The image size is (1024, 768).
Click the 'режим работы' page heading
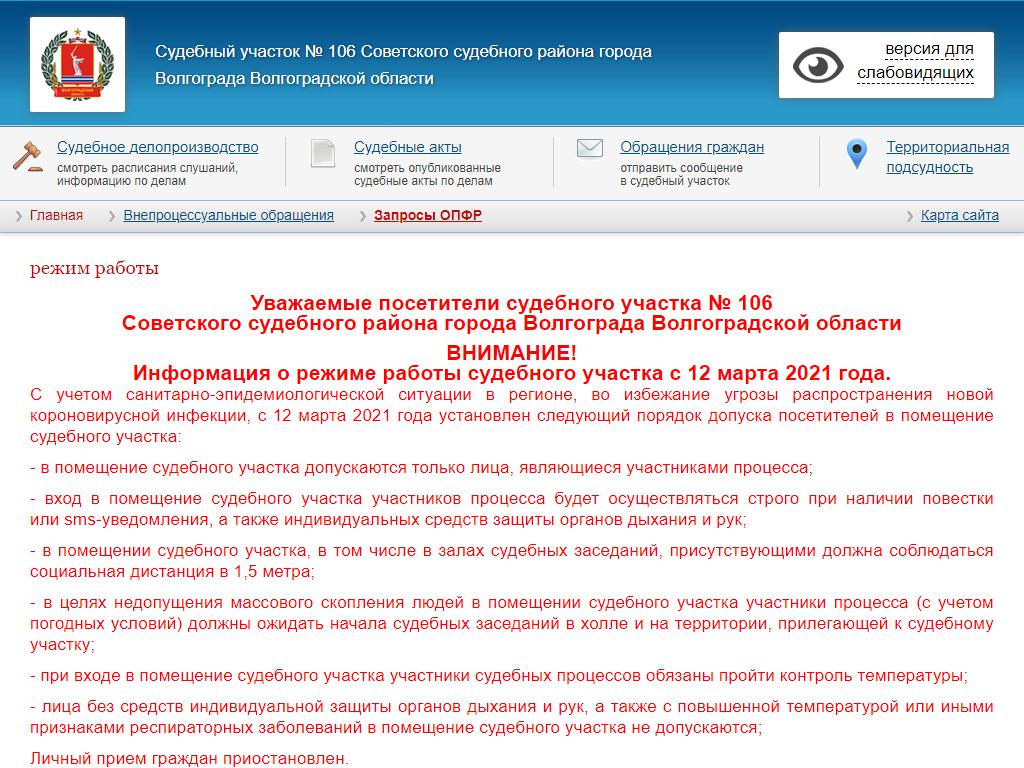94,268
